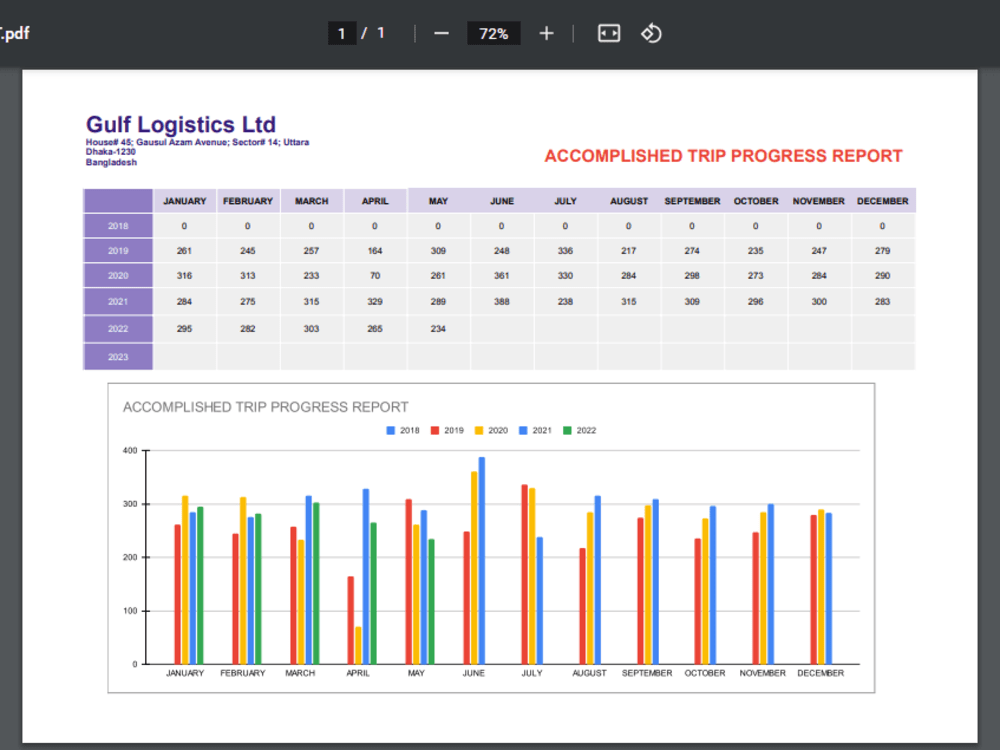Click the short yellow April 2020 bar

point(358,645)
